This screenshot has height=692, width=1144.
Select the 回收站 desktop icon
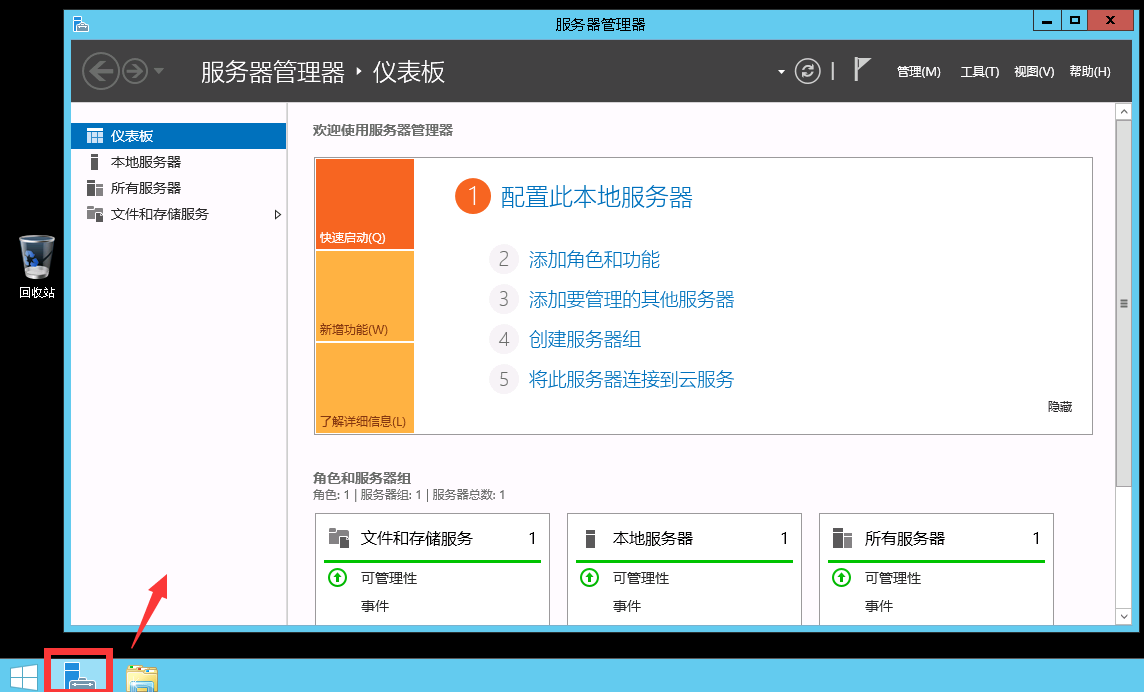[36, 266]
